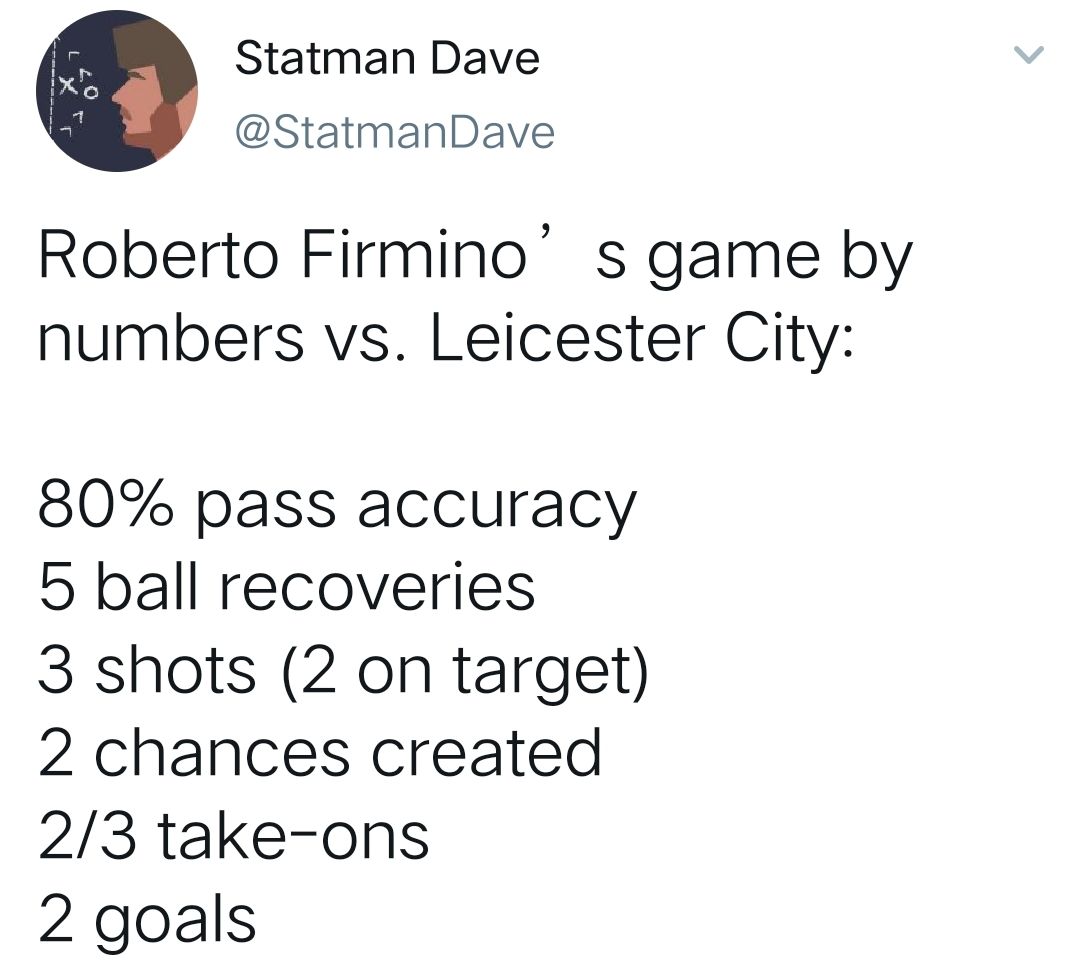
Task: Click the "numbers vs." text
Action: 224,339
